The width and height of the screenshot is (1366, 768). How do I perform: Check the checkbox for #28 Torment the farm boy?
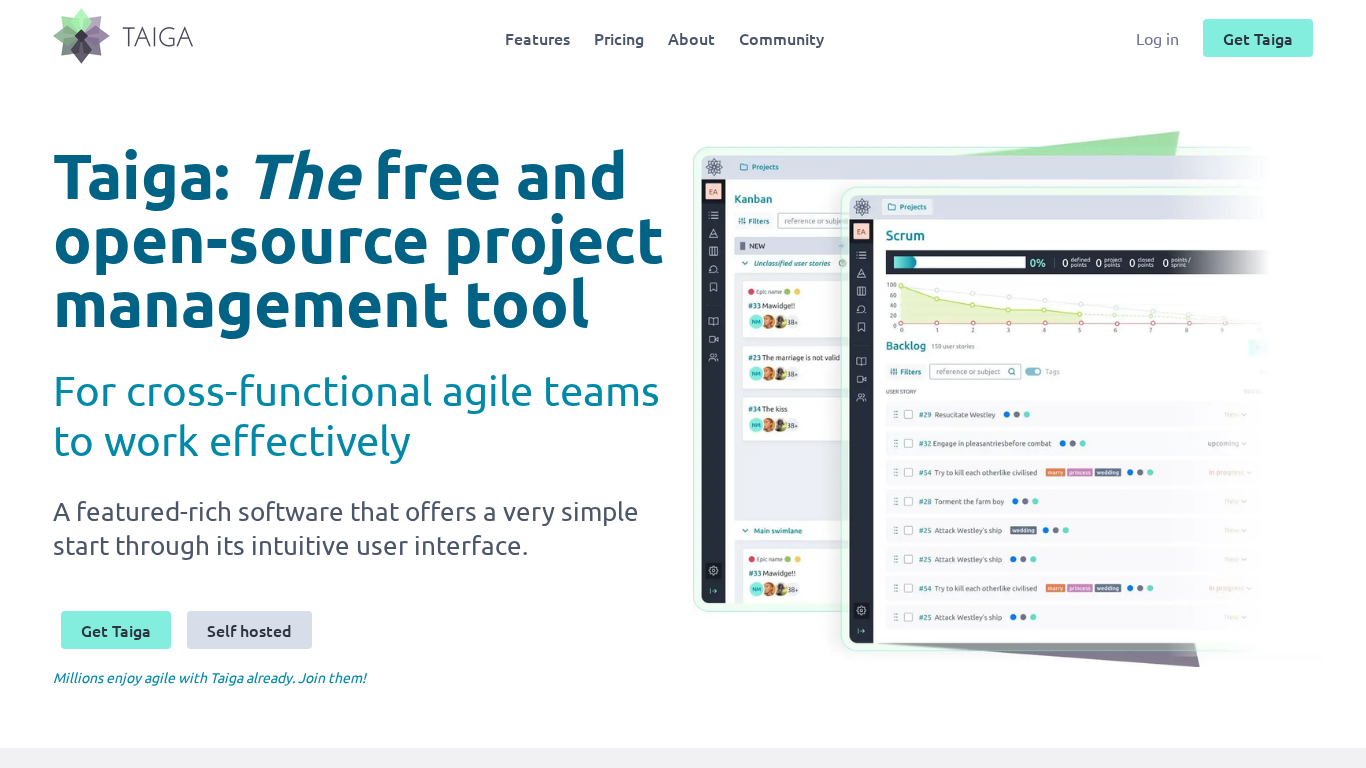[908, 501]
